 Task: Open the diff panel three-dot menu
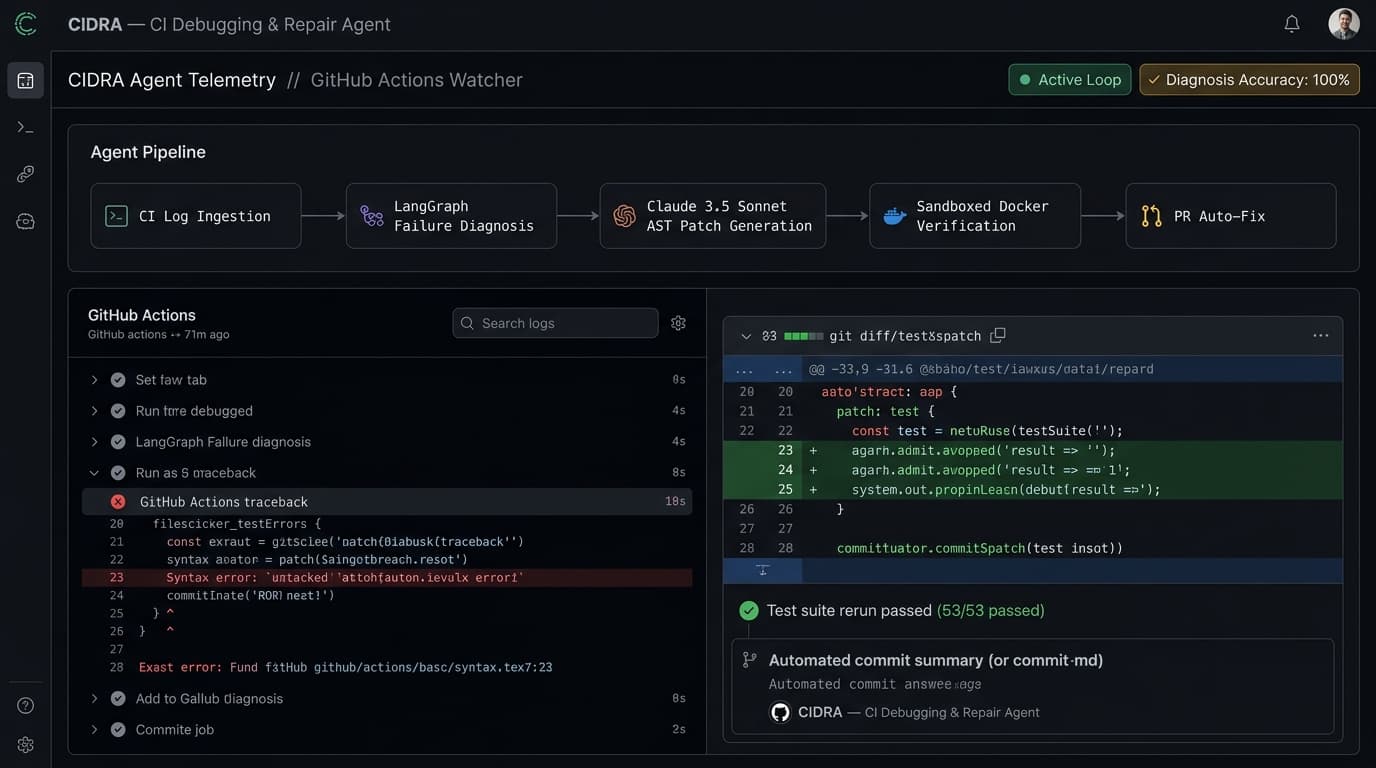pyautogui.click(x=1321, y=336)
